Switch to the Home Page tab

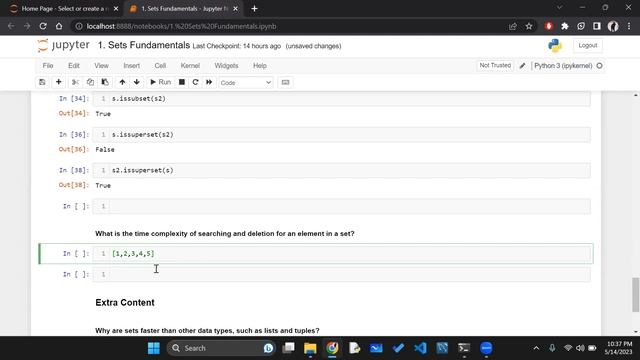tap(64, 9)
